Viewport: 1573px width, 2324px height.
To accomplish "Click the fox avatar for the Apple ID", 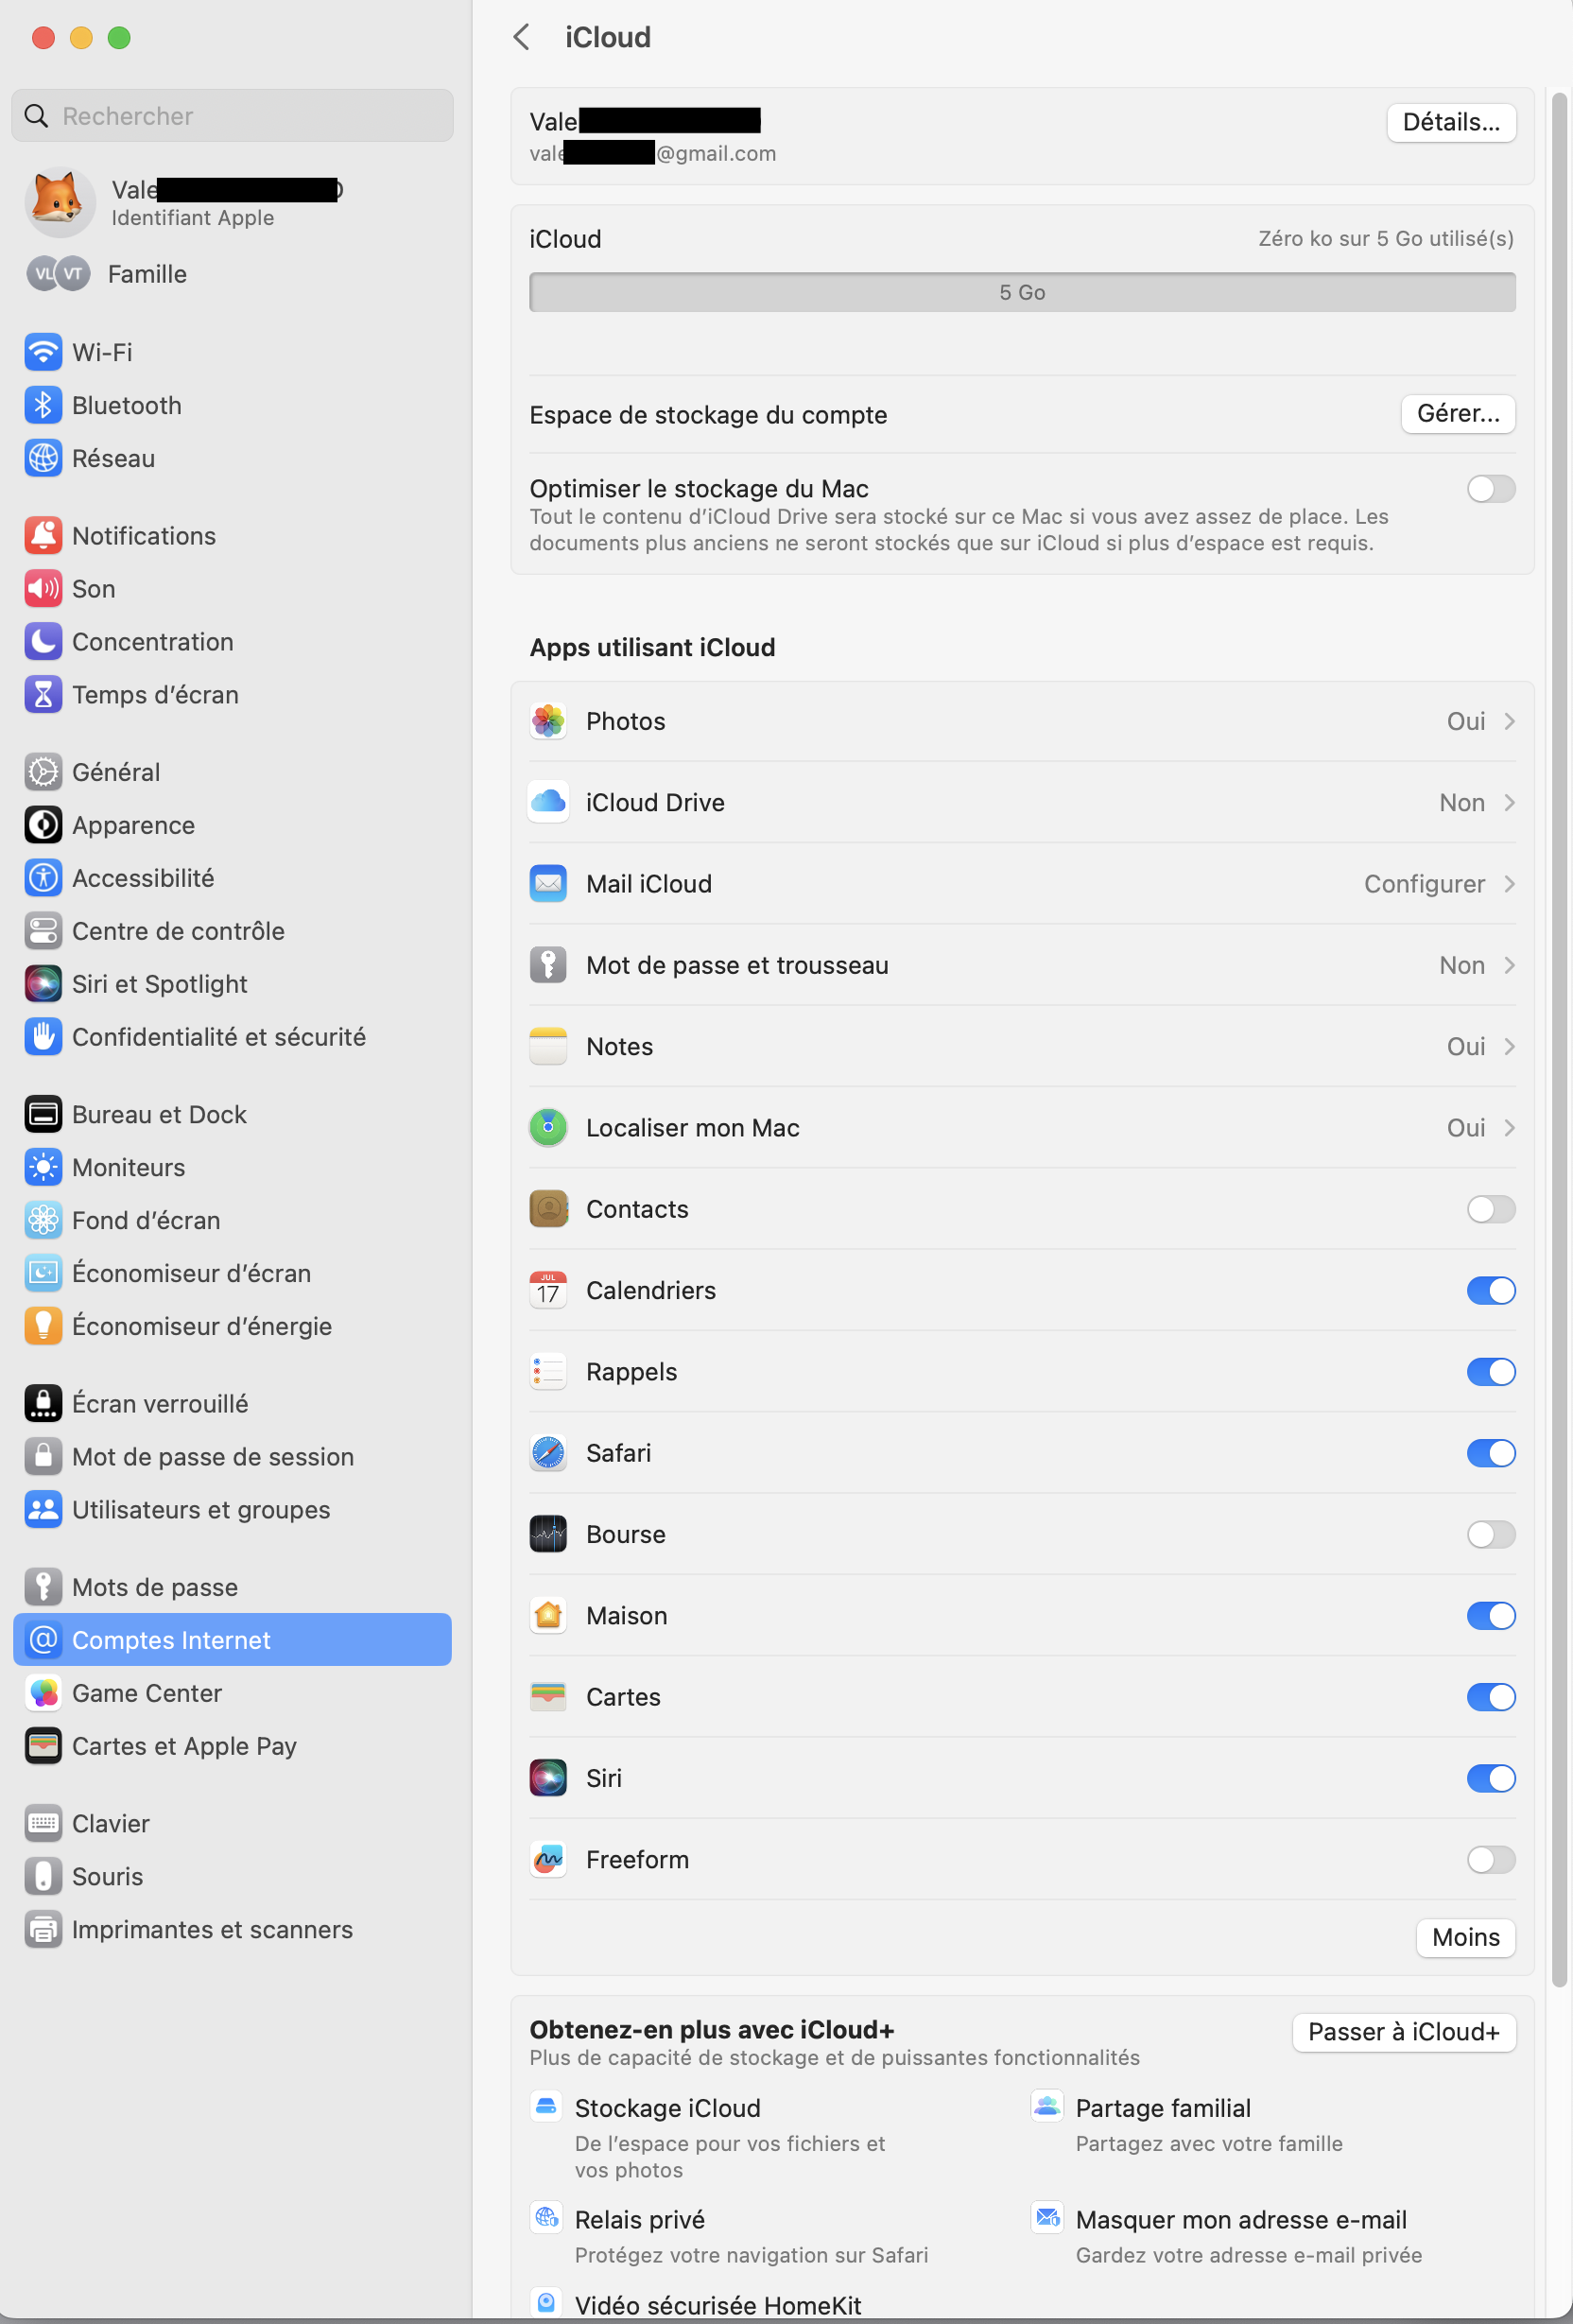I will click(x=59, y=201).
